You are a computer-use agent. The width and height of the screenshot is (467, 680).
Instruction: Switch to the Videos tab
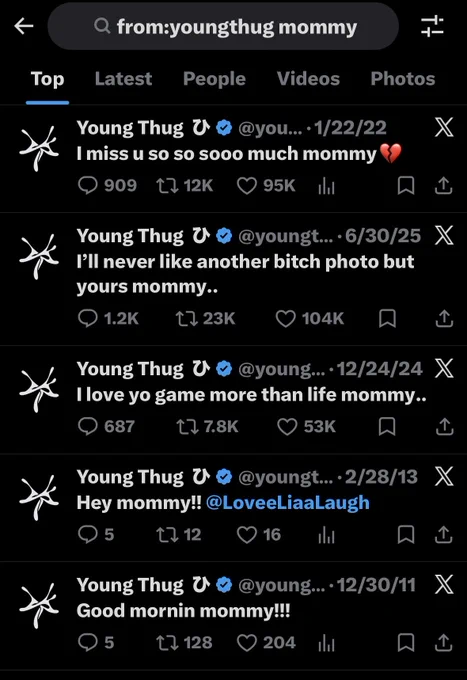tap(308, 79)
